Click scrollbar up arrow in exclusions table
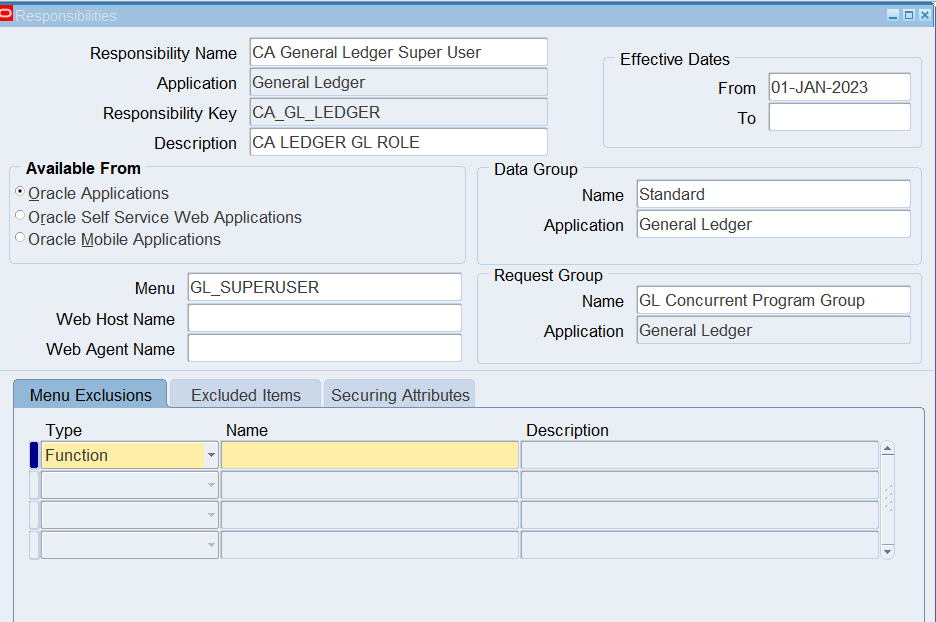Screen dimensions: 936x622 (888, 449)
